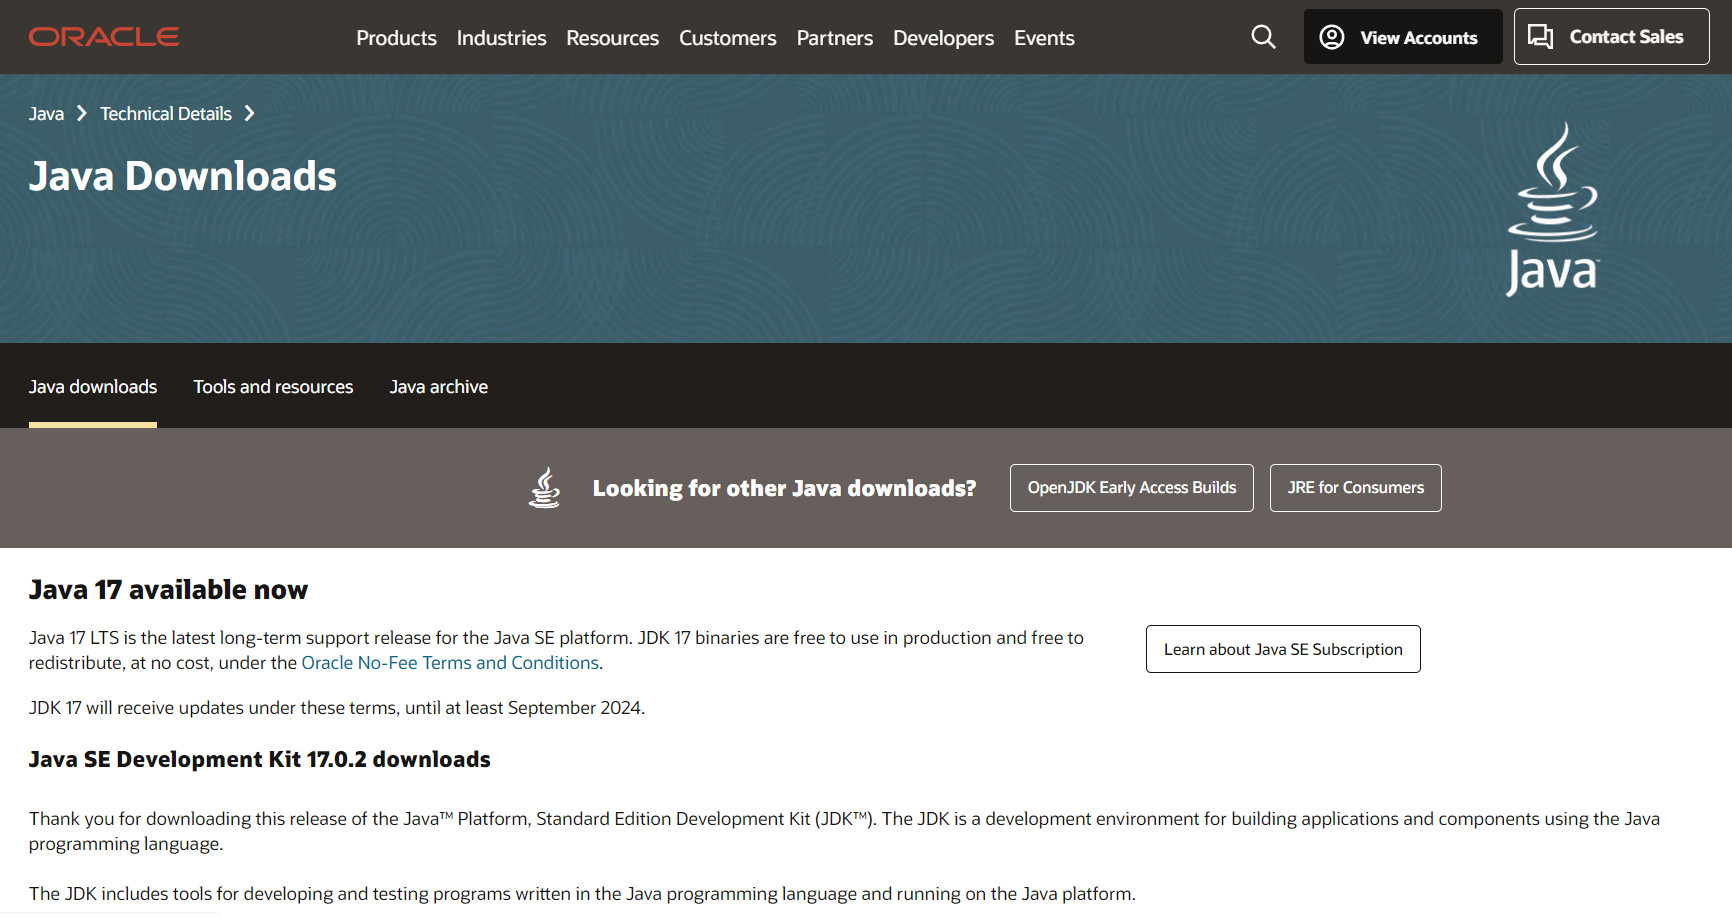Viewport: 1732px width, 917px height.
Task: Click JRE for Consumers button
Action: 1355,488
